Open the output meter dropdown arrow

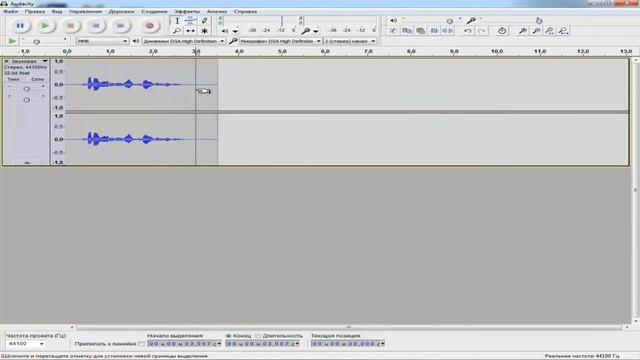coord(236,31)
